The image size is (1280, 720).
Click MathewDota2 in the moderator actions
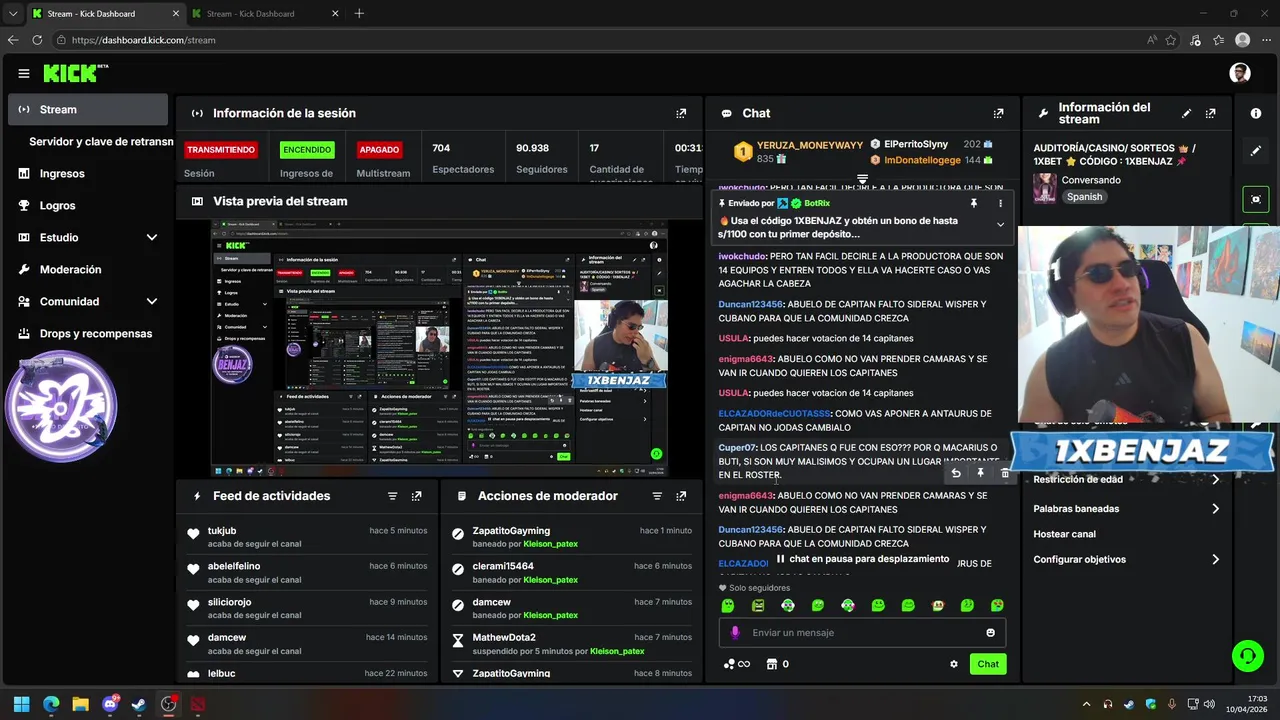(504, 637)
